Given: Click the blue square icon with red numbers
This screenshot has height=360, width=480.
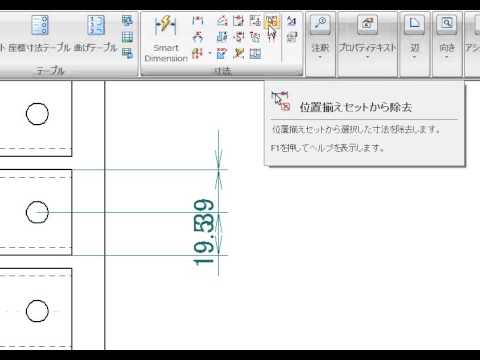Looking at the screenshot, I should (222, 53).
